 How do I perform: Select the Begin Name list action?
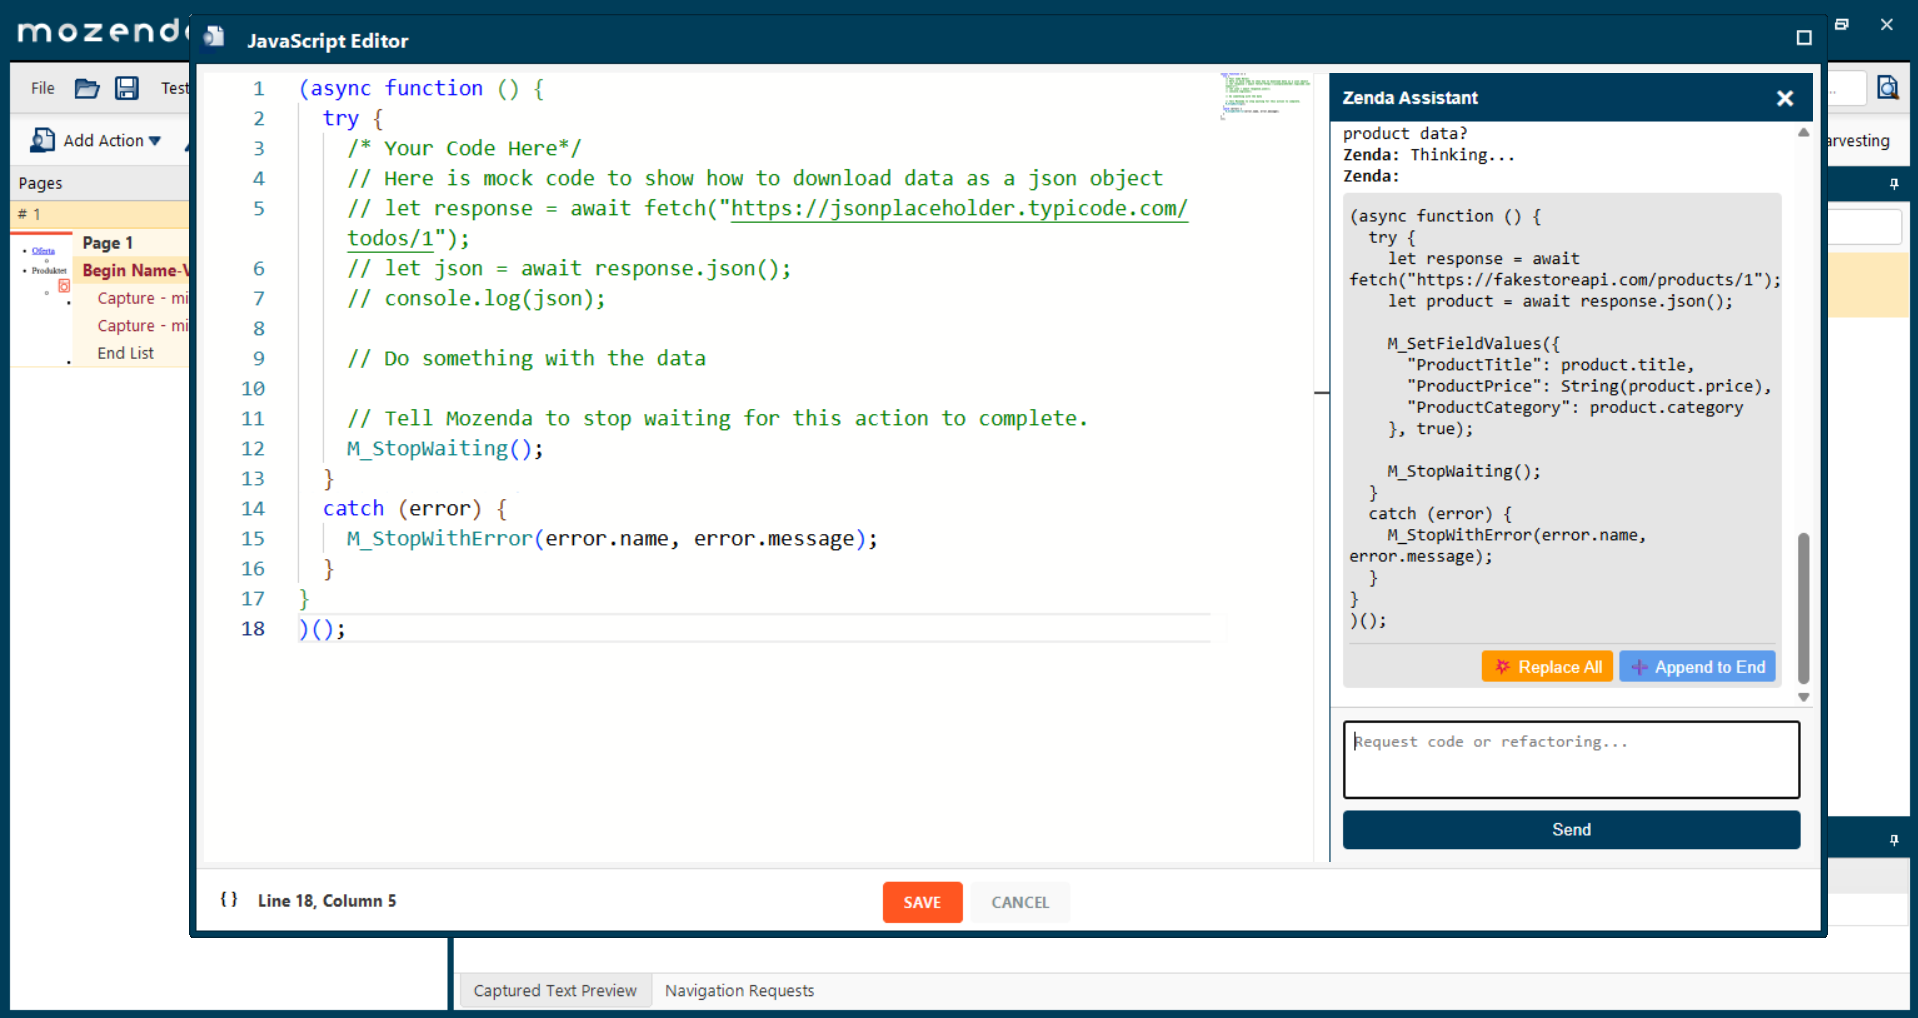point(135,270)
